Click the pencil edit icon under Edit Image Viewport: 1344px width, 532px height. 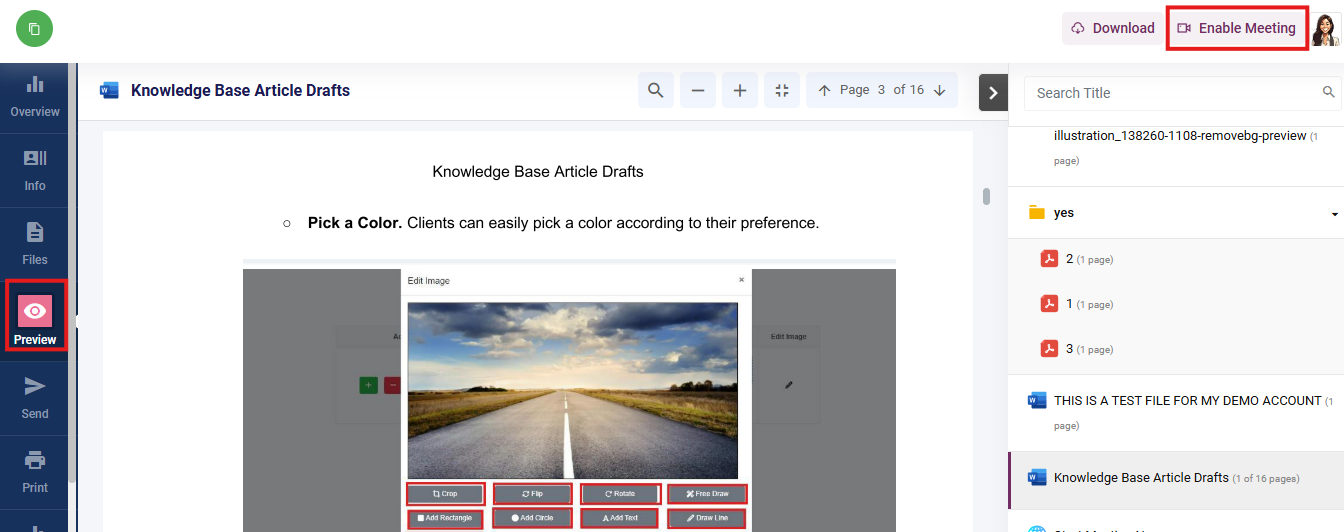click(788, 384)
